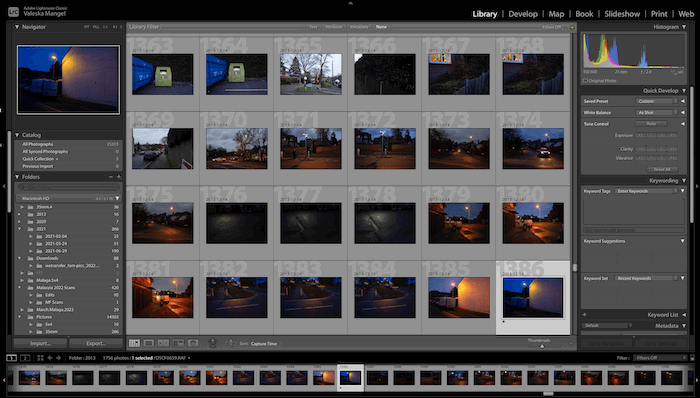Open the Saved Preset Custom dropdown
This screenshot has height=398, width=700.
656,101
